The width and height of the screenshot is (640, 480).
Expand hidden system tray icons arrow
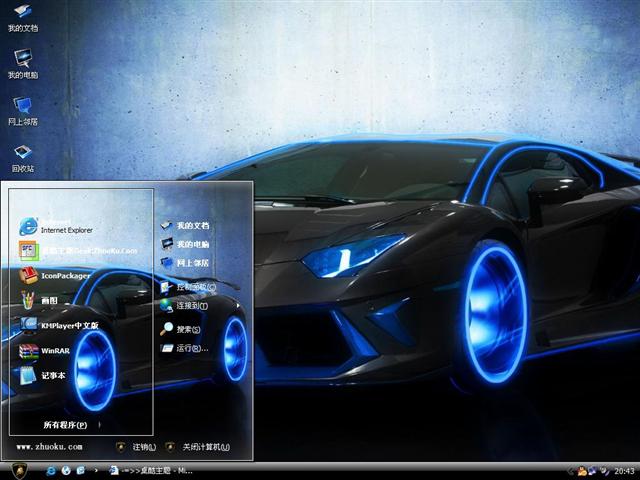[x=571, y=471]
